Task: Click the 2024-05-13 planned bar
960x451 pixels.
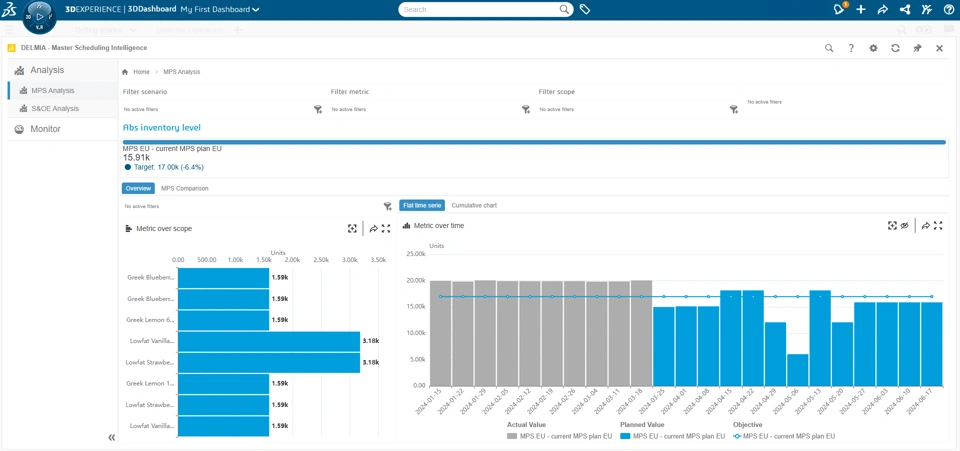Action: pyautogui.click(x=820, y=338)
